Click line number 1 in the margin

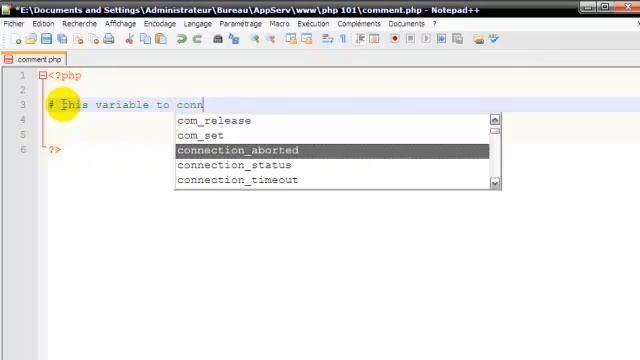(x=22, y=76)
